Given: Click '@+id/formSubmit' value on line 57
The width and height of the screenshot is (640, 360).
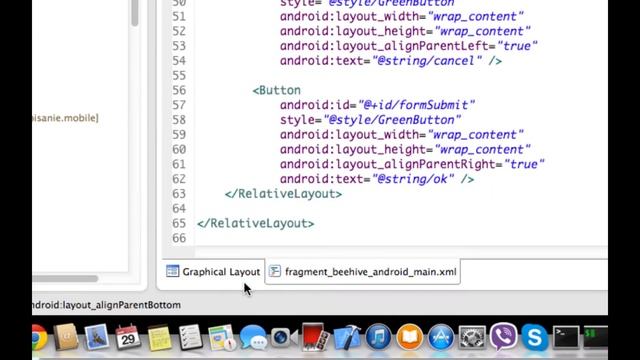Looking at the screenshot, I should (416, 105).
